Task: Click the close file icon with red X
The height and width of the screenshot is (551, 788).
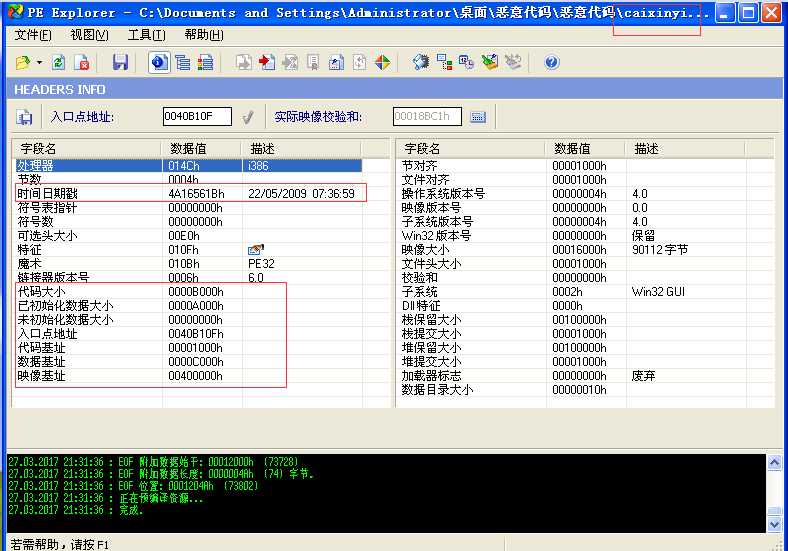Action: 82,62
